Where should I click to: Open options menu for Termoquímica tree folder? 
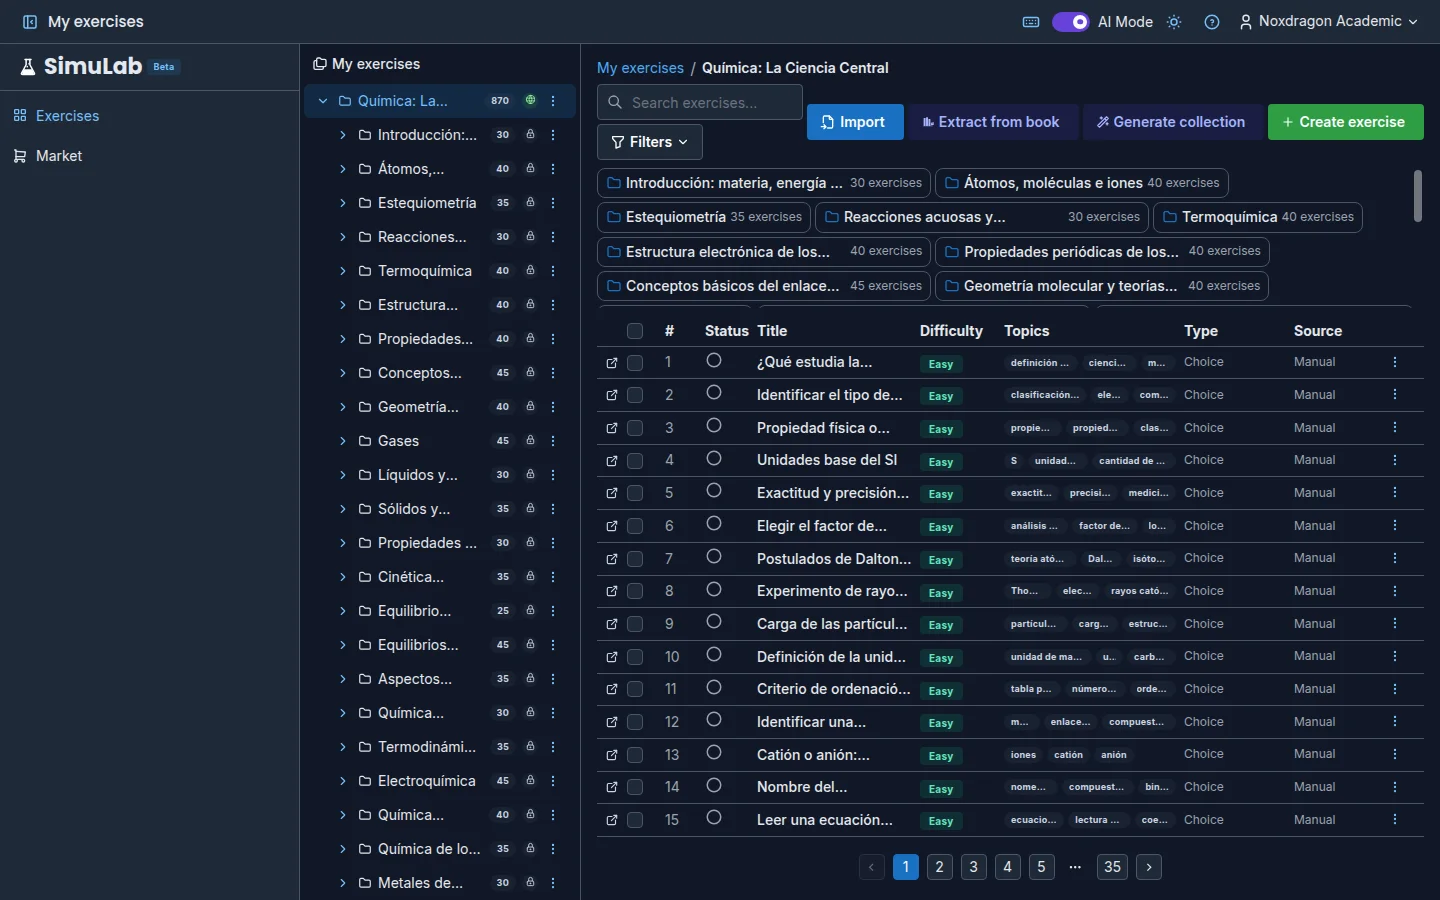coord(553,271)
